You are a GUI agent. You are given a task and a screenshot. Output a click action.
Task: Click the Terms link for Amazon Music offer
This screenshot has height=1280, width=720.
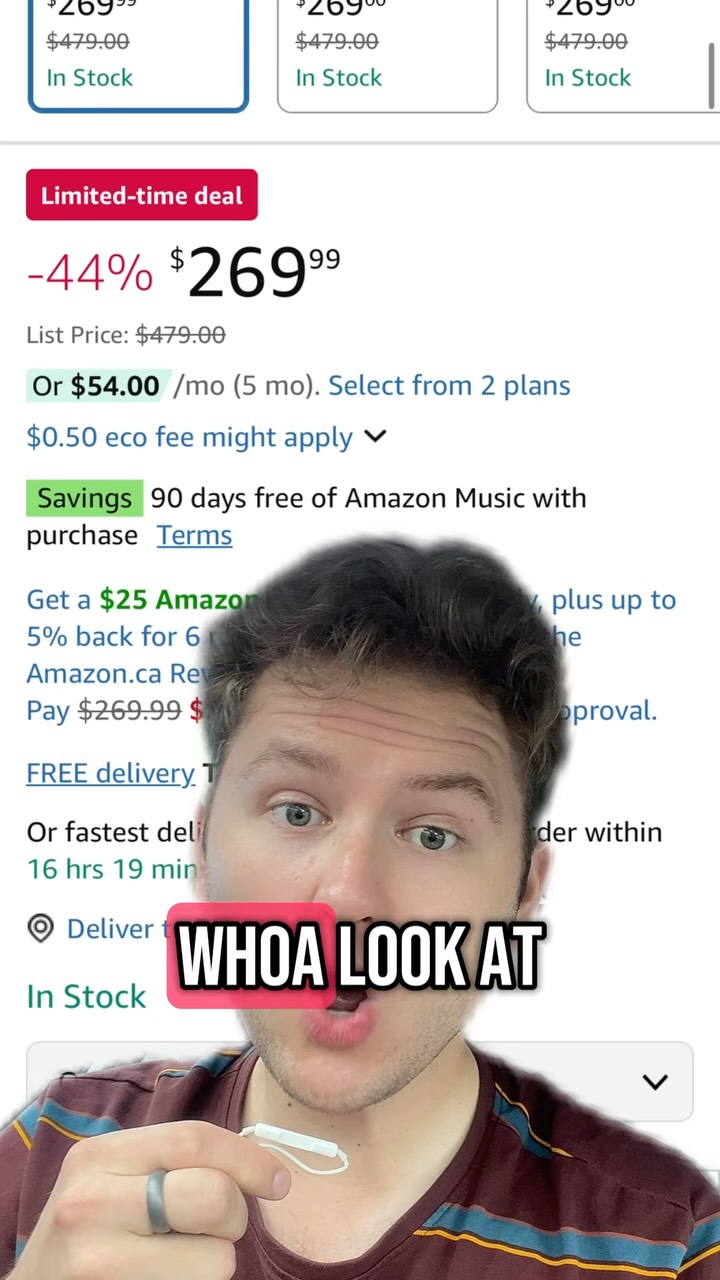tap(194, 536)
